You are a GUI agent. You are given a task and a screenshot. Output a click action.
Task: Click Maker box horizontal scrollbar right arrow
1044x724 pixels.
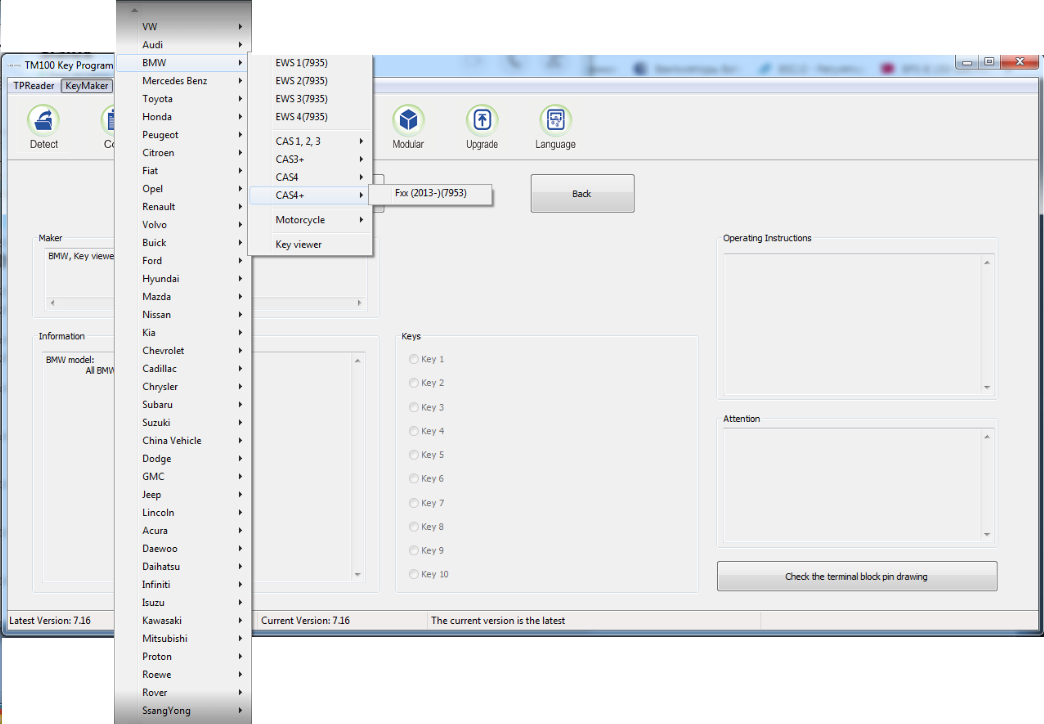[360, 302]
